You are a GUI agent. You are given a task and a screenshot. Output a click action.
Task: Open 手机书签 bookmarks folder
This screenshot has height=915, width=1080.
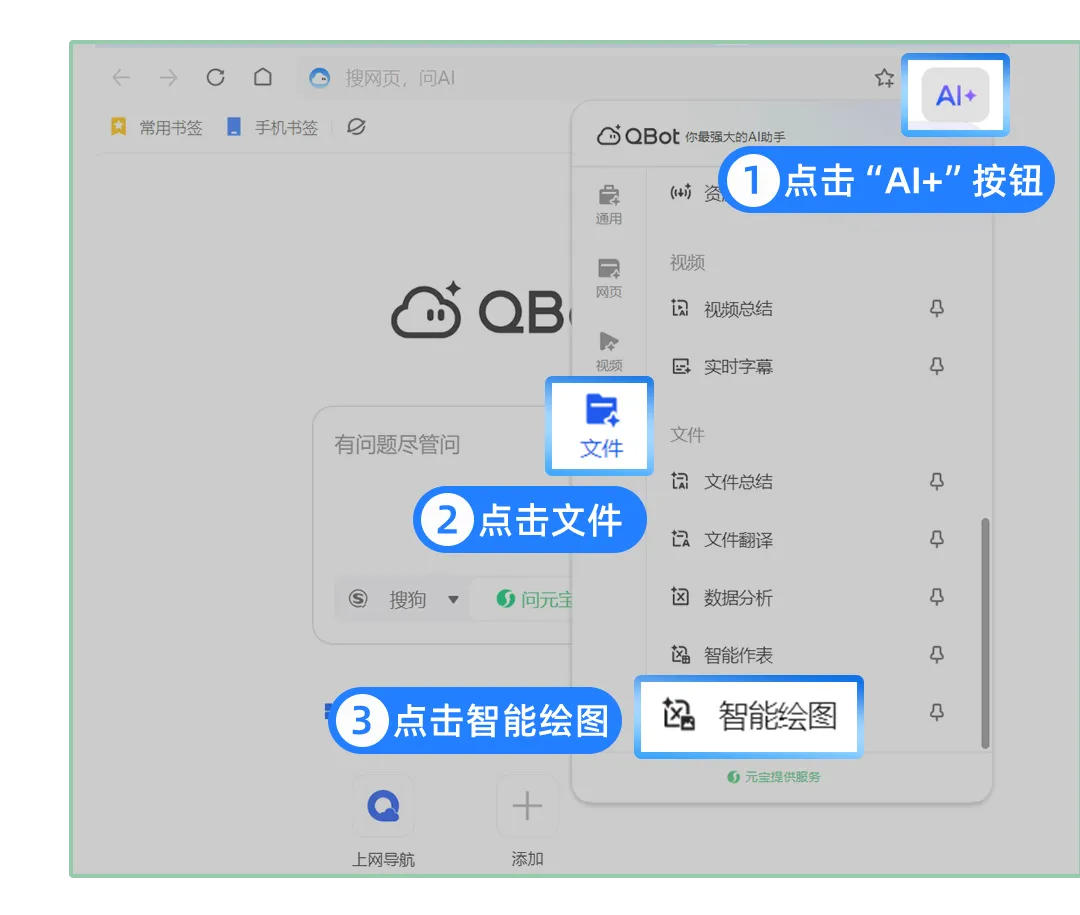click(x=273, y=127)
